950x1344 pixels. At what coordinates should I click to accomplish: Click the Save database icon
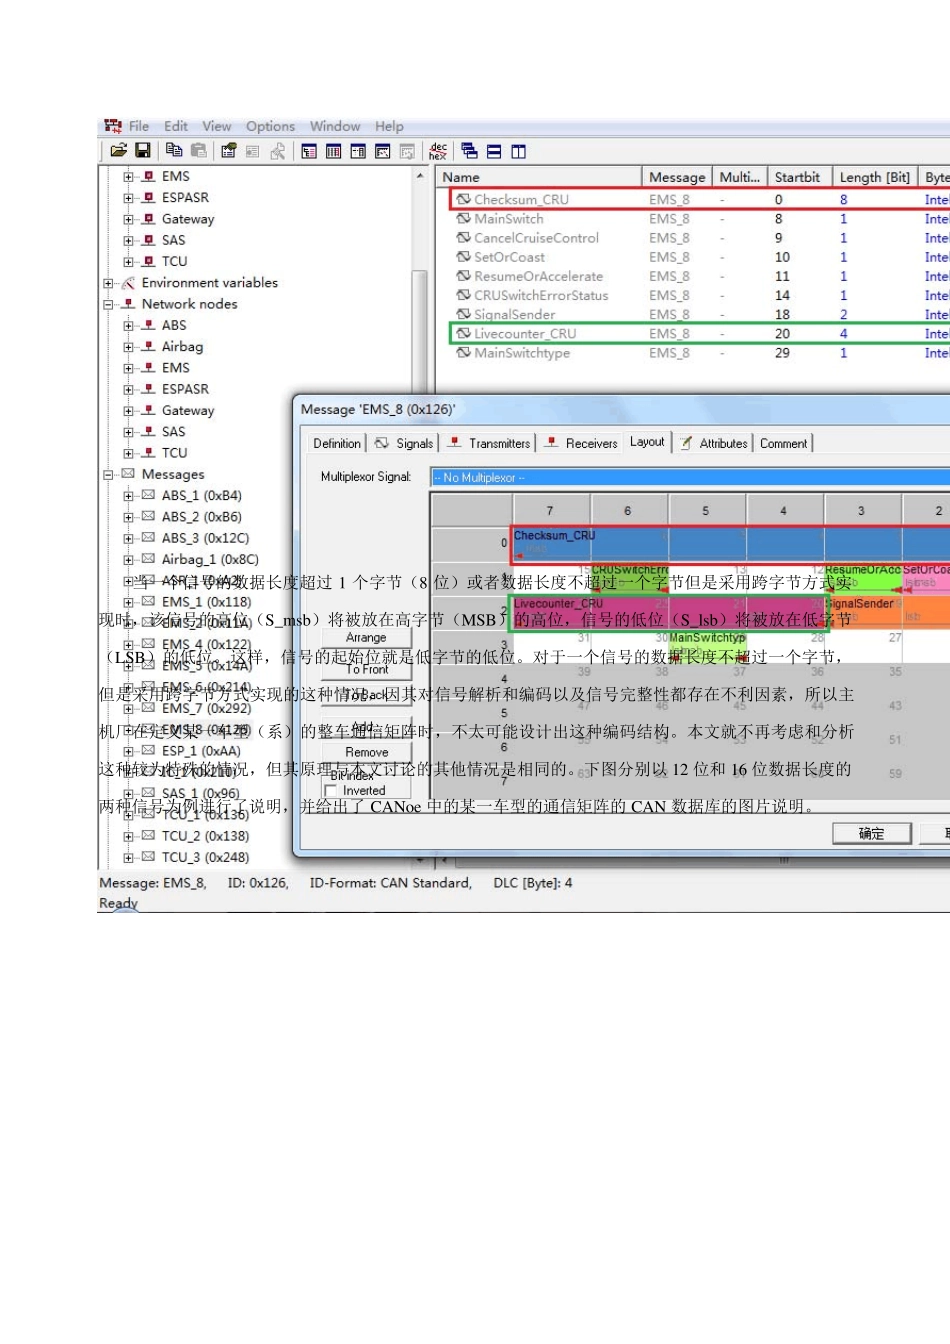coord(143,151)
